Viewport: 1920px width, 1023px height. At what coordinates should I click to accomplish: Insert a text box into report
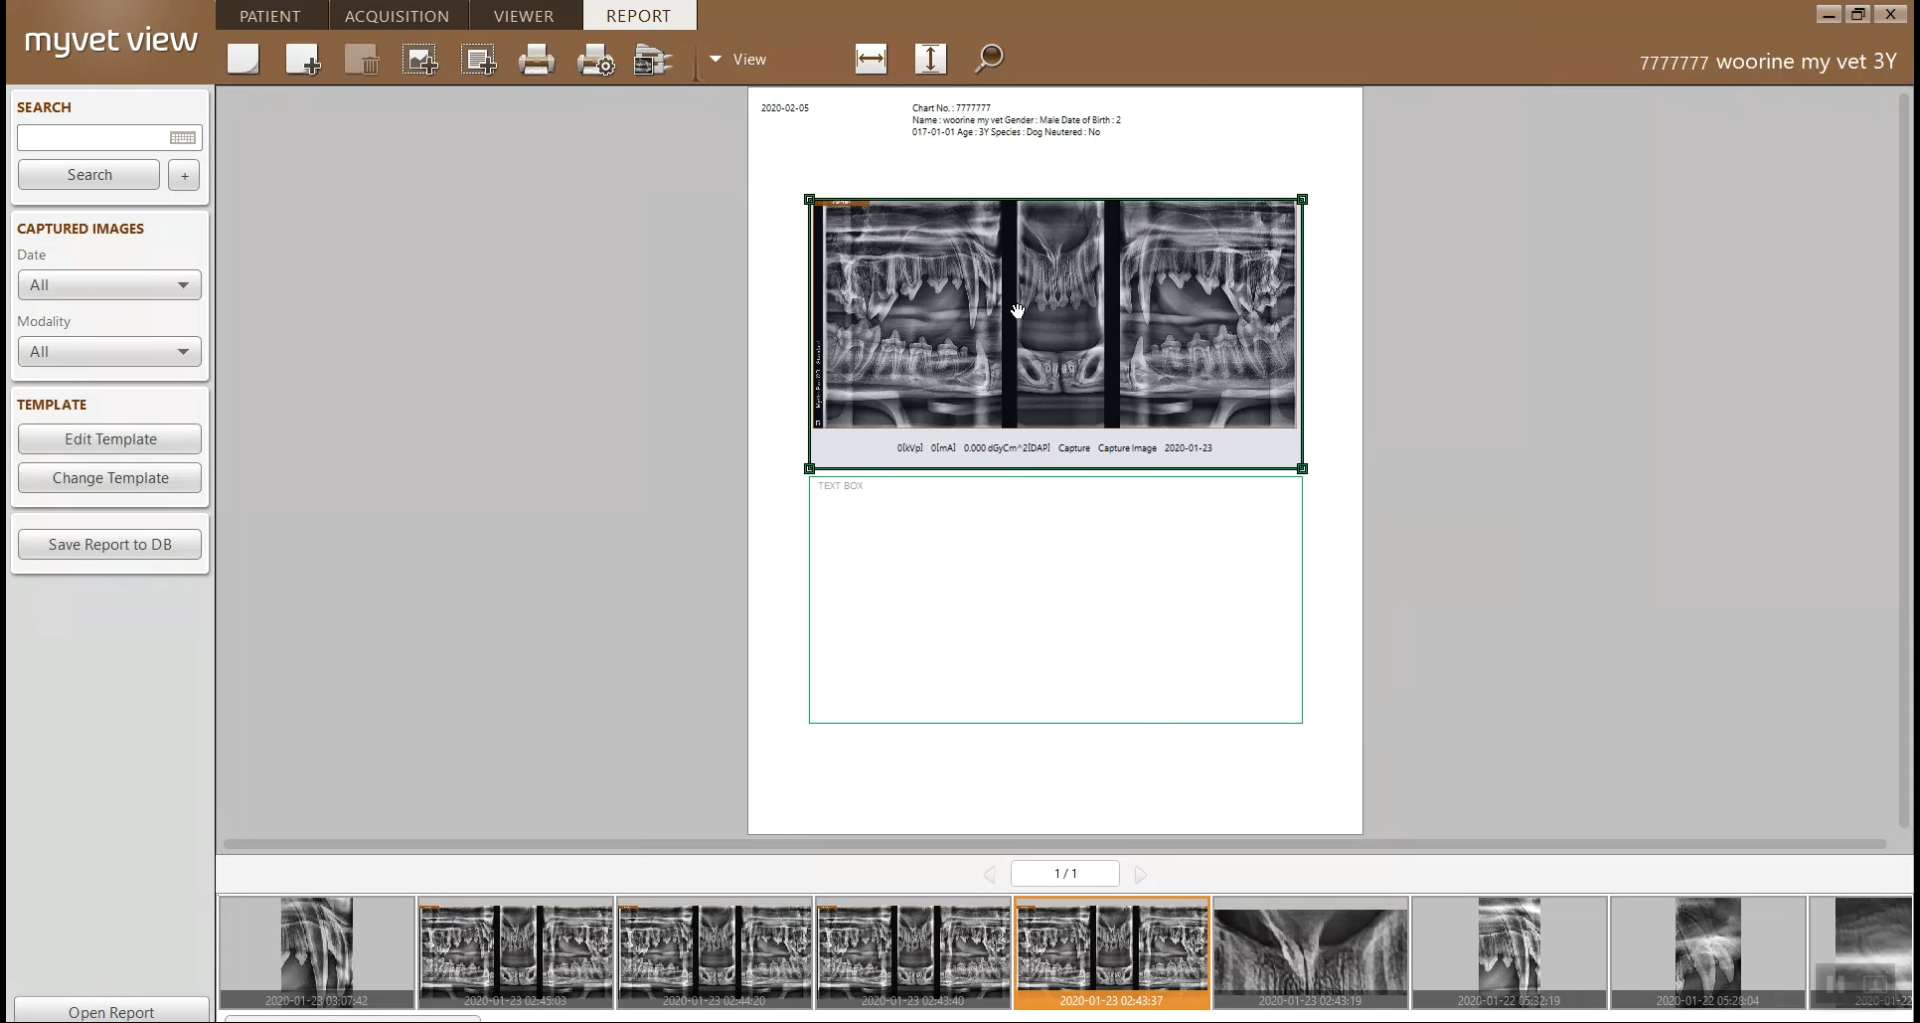478,60
